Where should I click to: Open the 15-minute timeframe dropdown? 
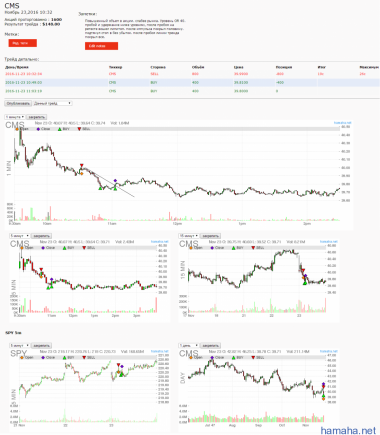pos(189,236)
